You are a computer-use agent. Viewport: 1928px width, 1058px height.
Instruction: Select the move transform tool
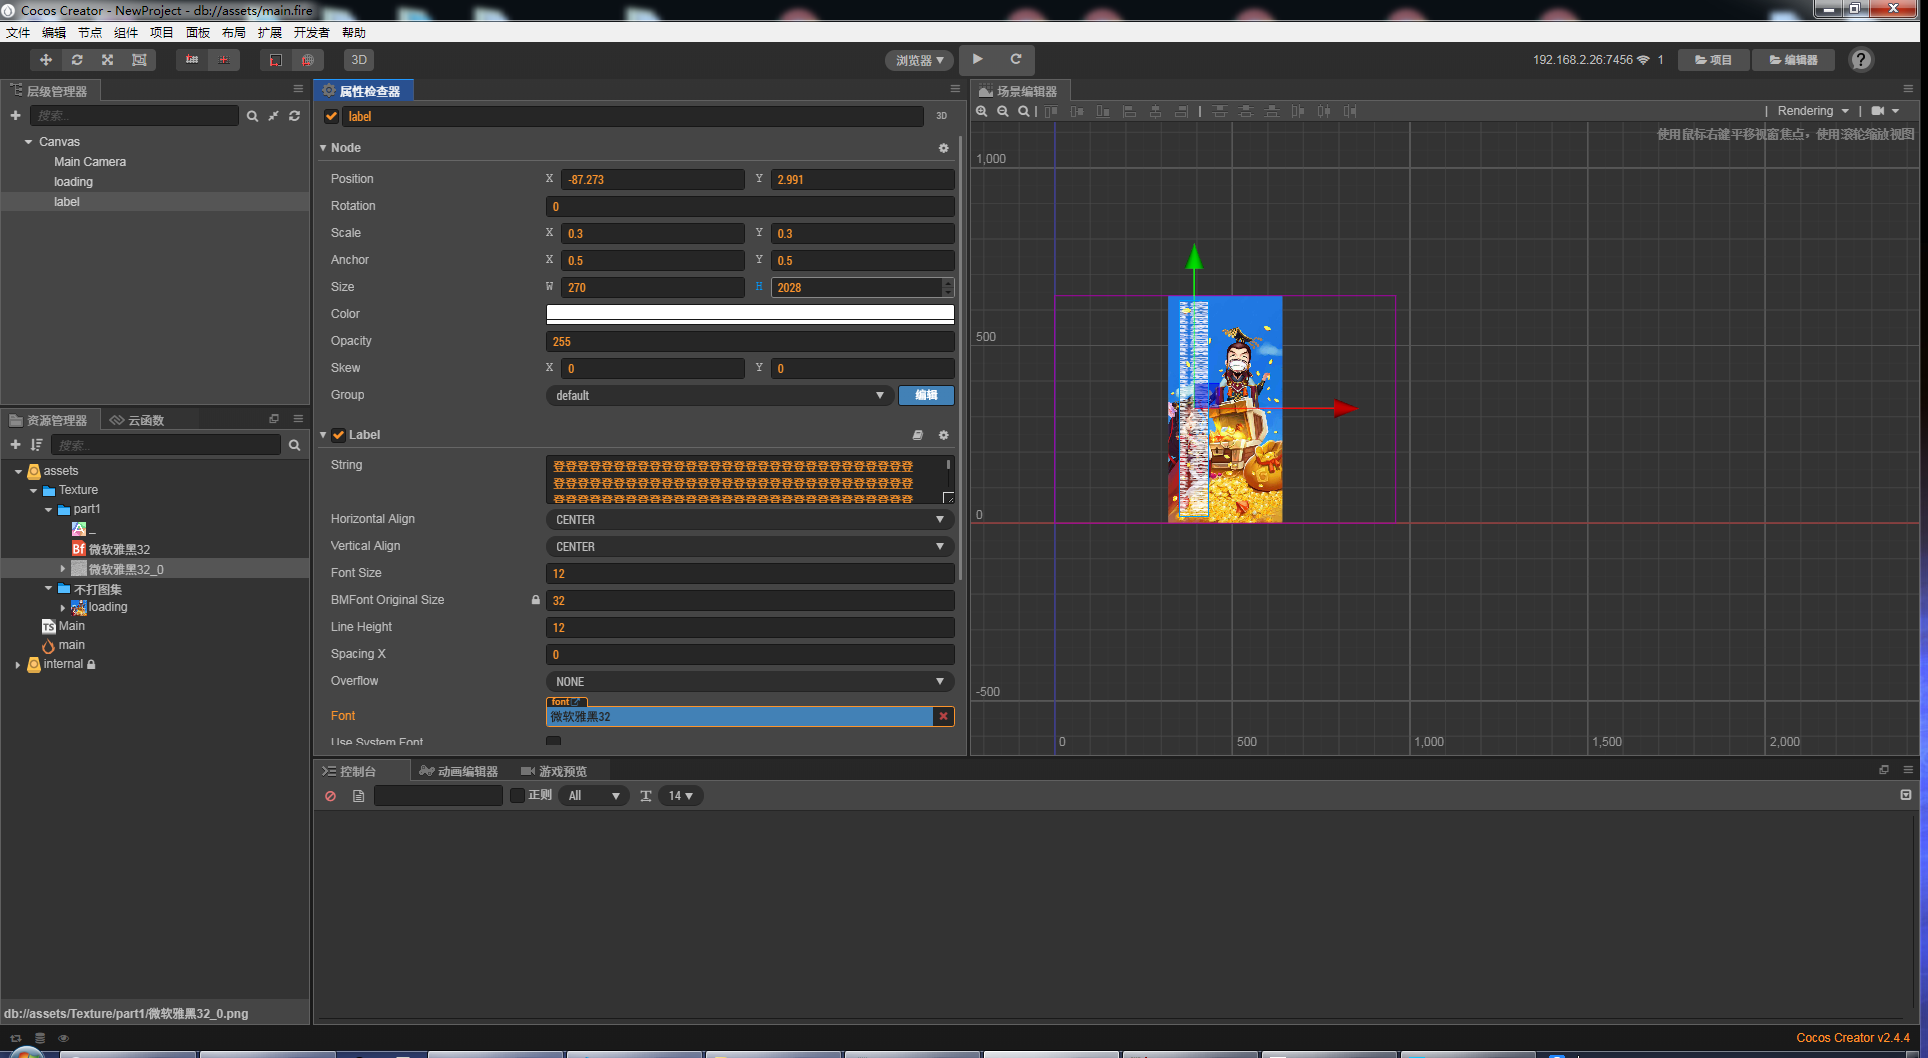[x=46, y=60]
